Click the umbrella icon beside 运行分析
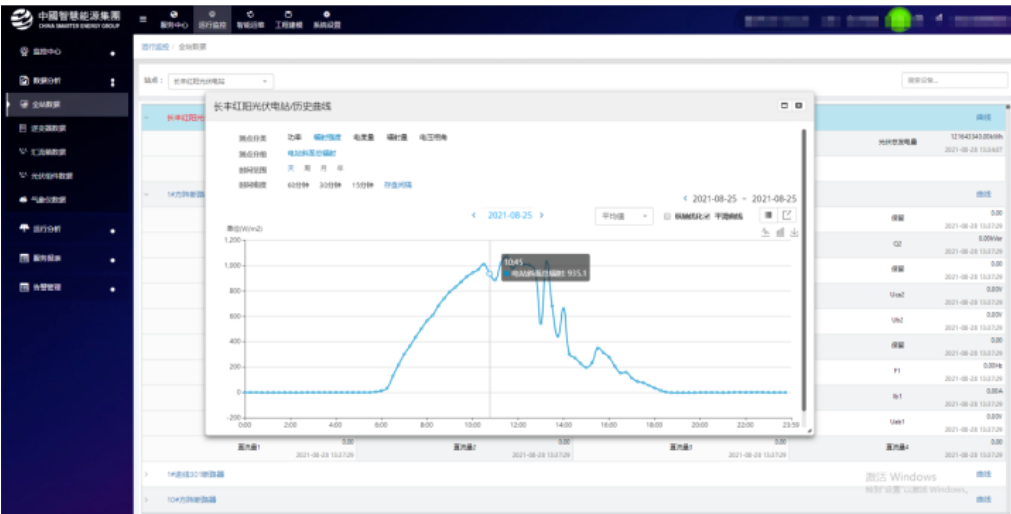The height and width of the screenshot is (514, 1011). pyautogui.click(x=24, y=229)
